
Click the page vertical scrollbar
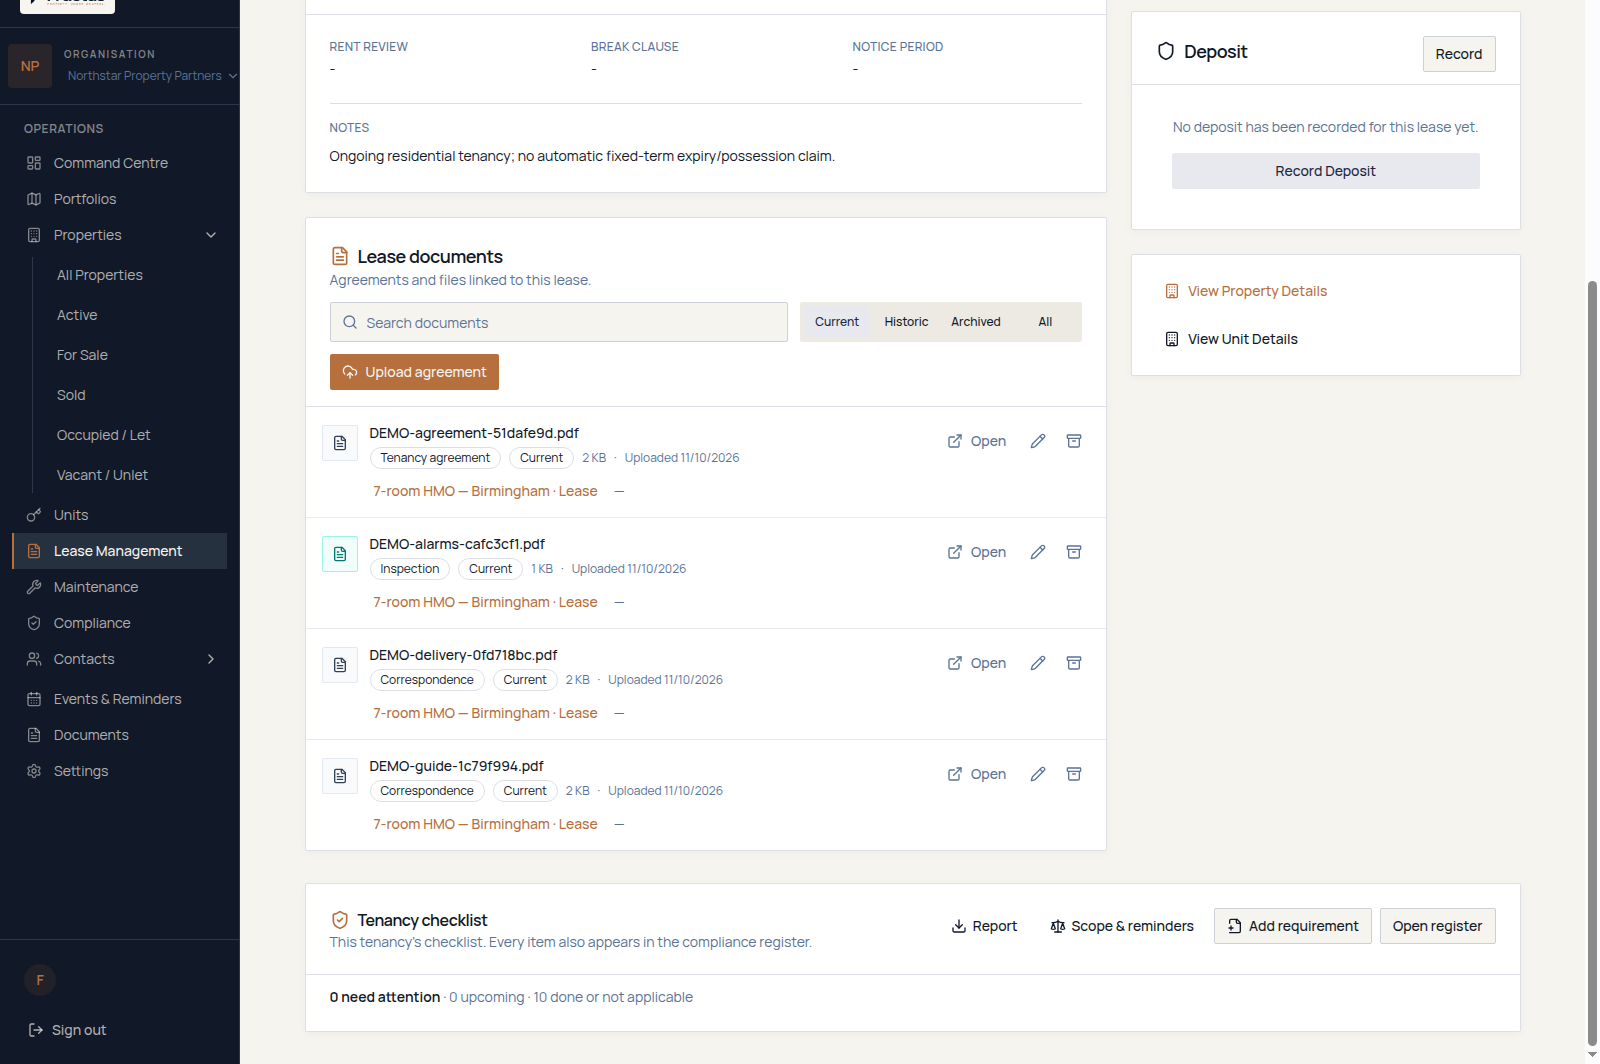point(1592,664)
